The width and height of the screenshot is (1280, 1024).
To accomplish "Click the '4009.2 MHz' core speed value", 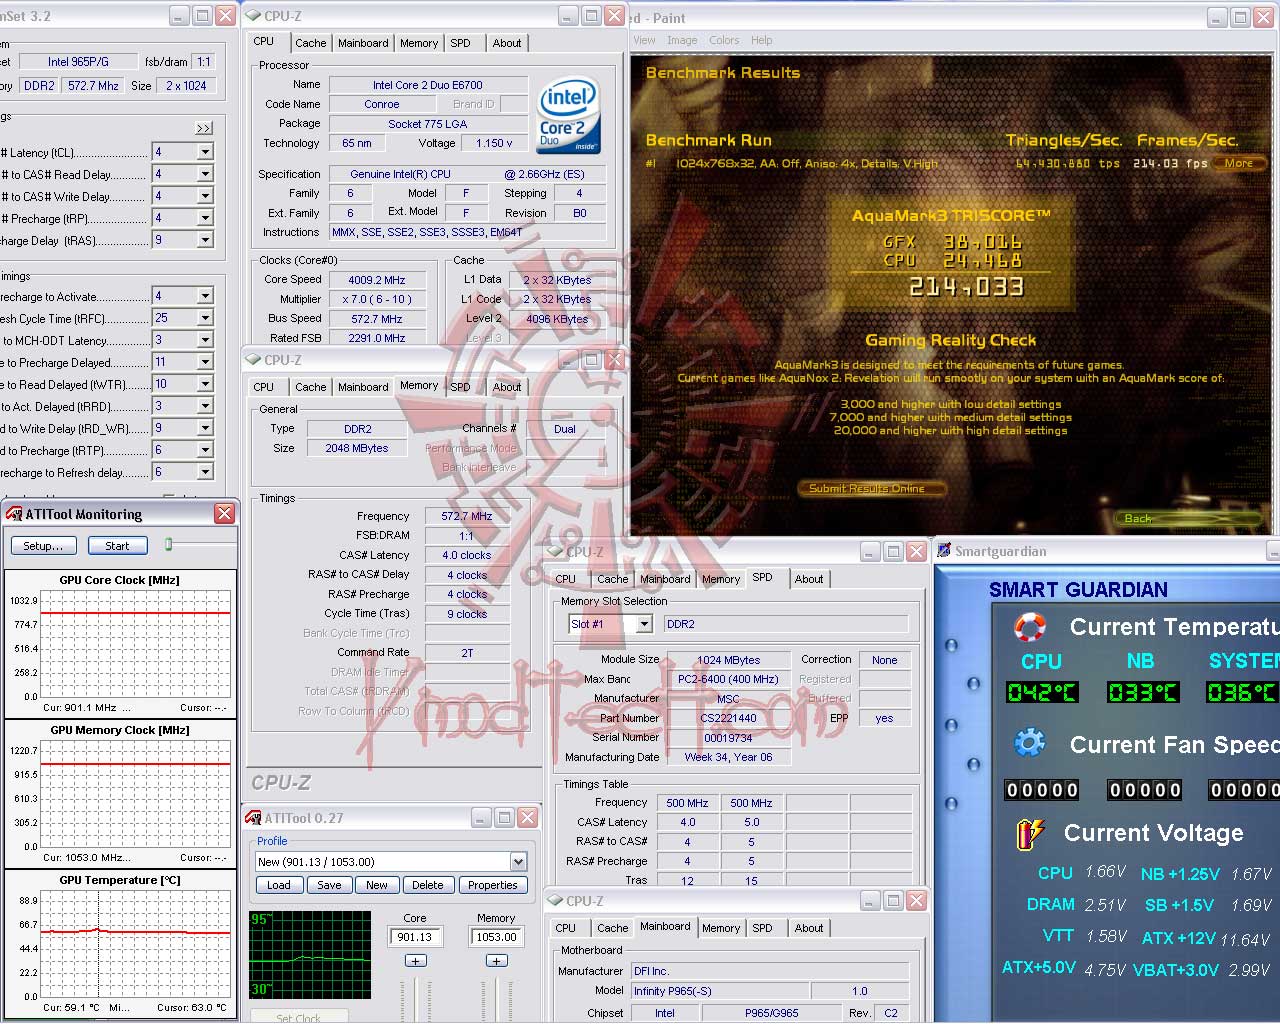I will point(377,280).
